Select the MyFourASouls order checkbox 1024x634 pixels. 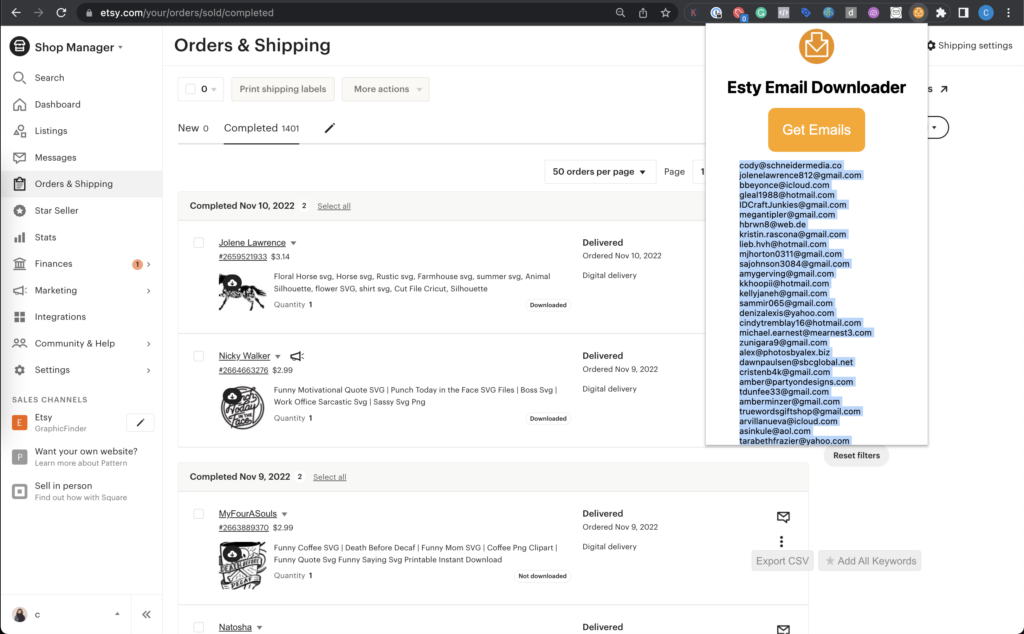click(x=198, y=513)
